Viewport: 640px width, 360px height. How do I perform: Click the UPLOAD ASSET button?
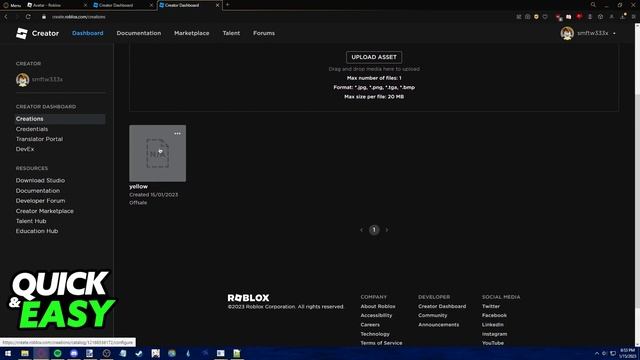coord(374,57)
